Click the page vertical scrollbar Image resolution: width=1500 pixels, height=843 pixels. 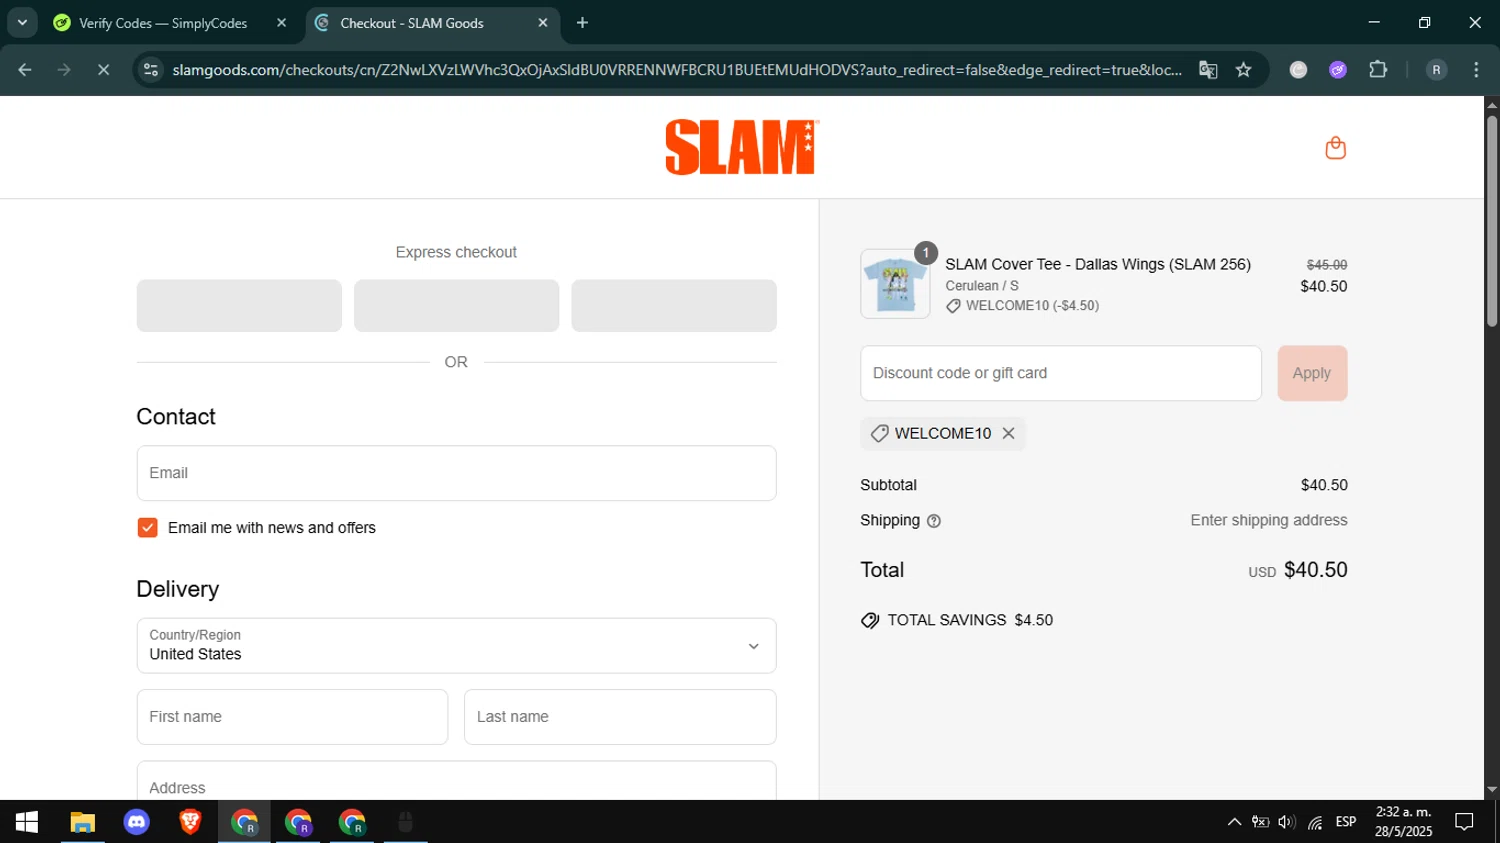point(1492,220)
